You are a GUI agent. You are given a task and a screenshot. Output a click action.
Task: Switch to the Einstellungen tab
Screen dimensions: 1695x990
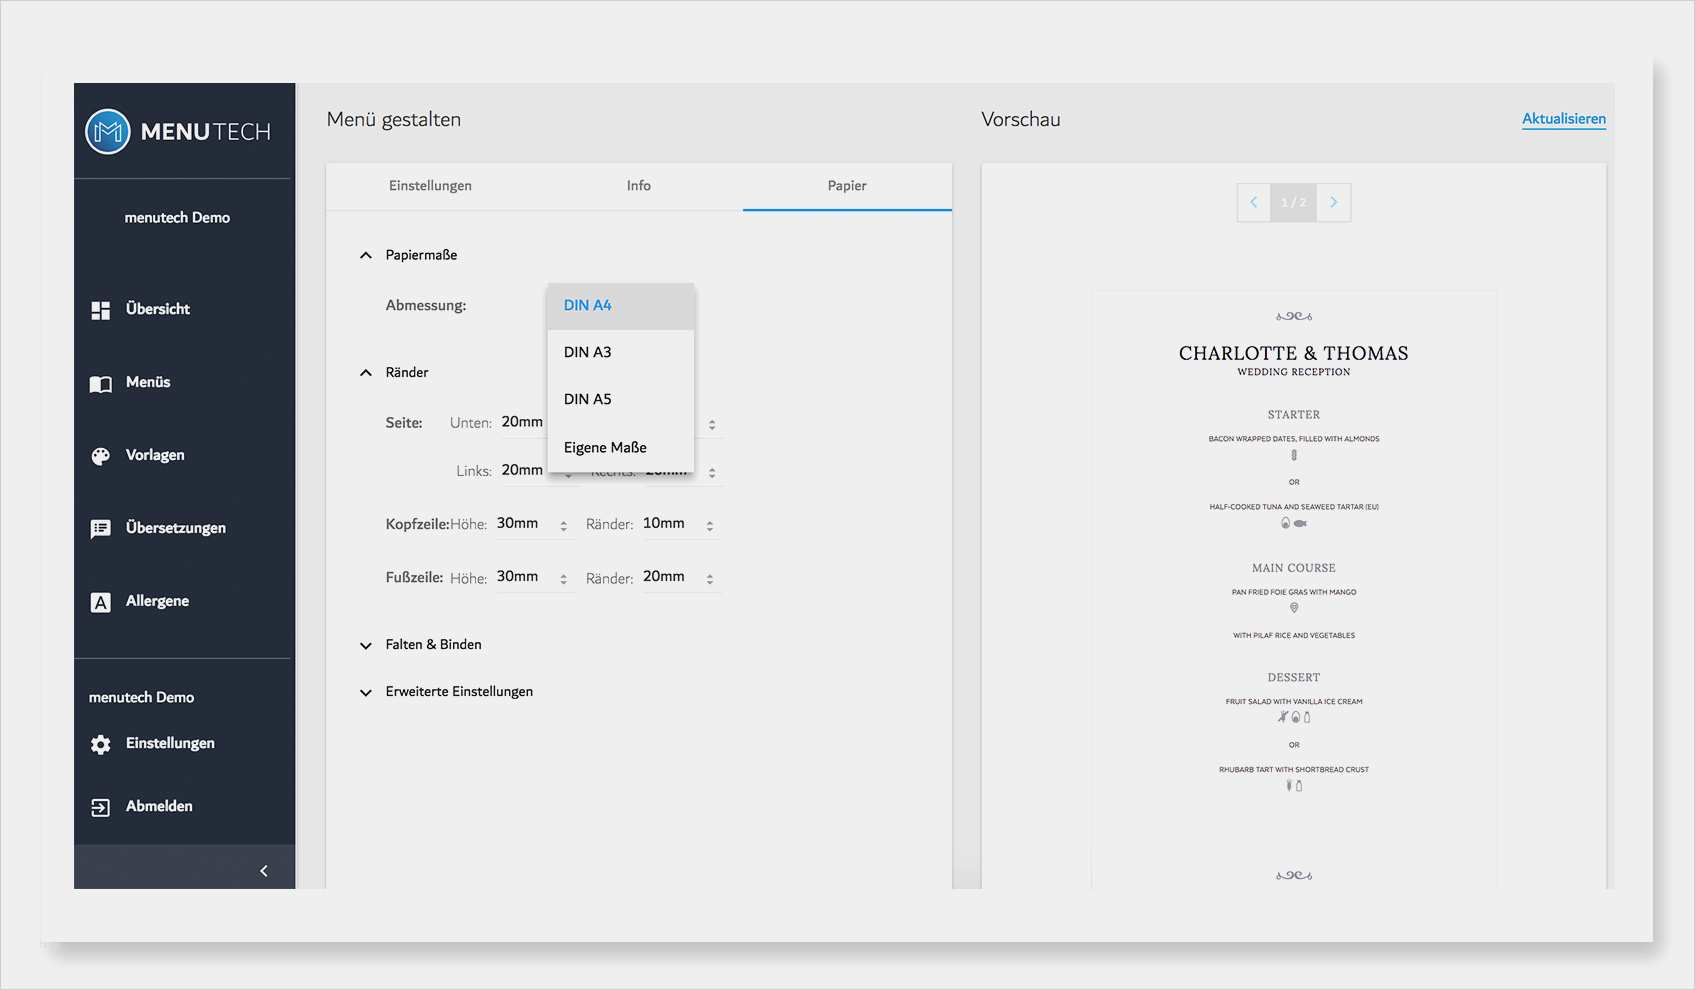click(x=430, y=186)
